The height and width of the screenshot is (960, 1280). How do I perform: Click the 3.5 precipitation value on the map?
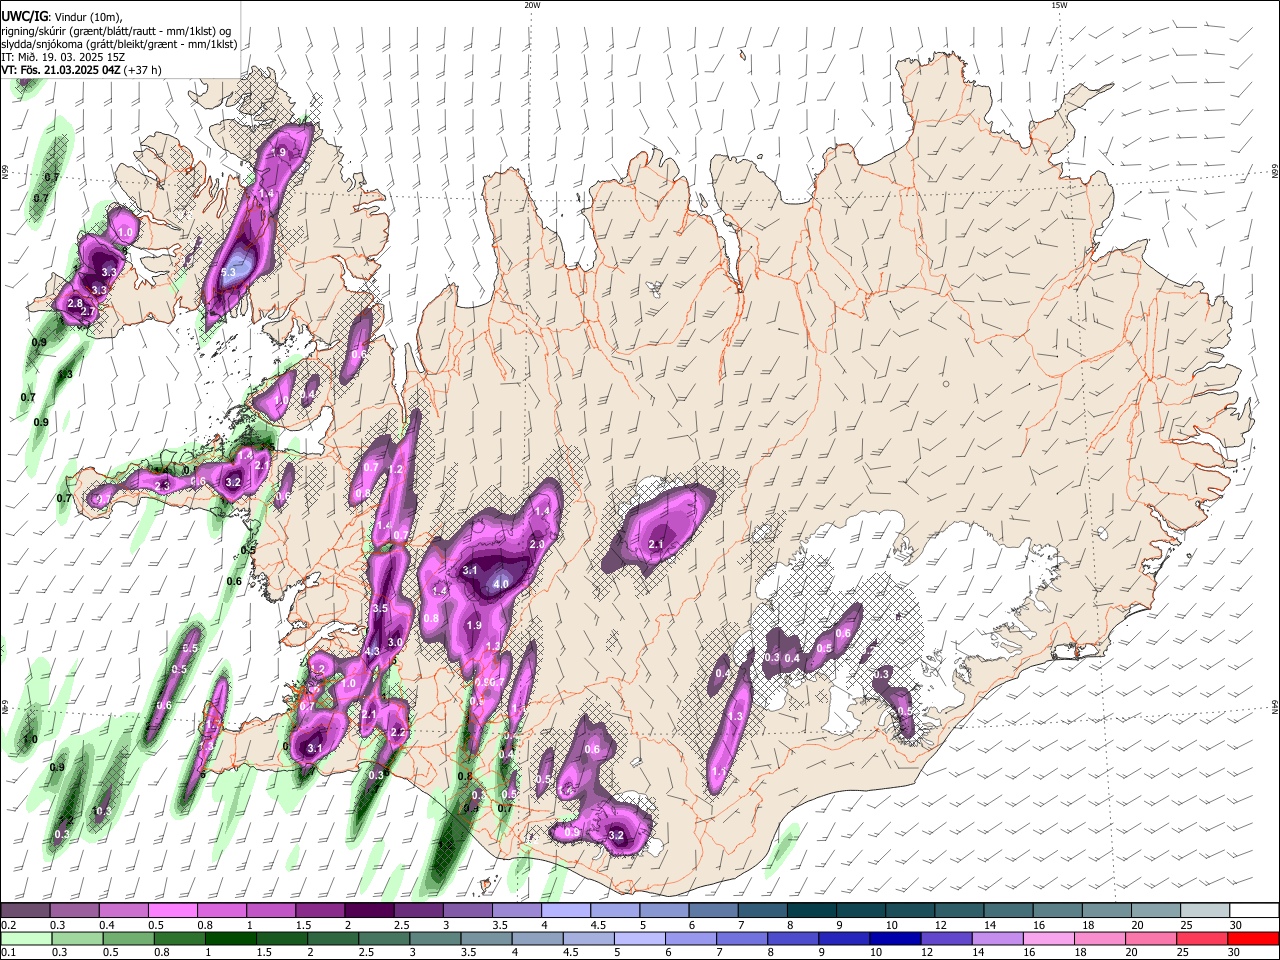[x=380, y=608]
